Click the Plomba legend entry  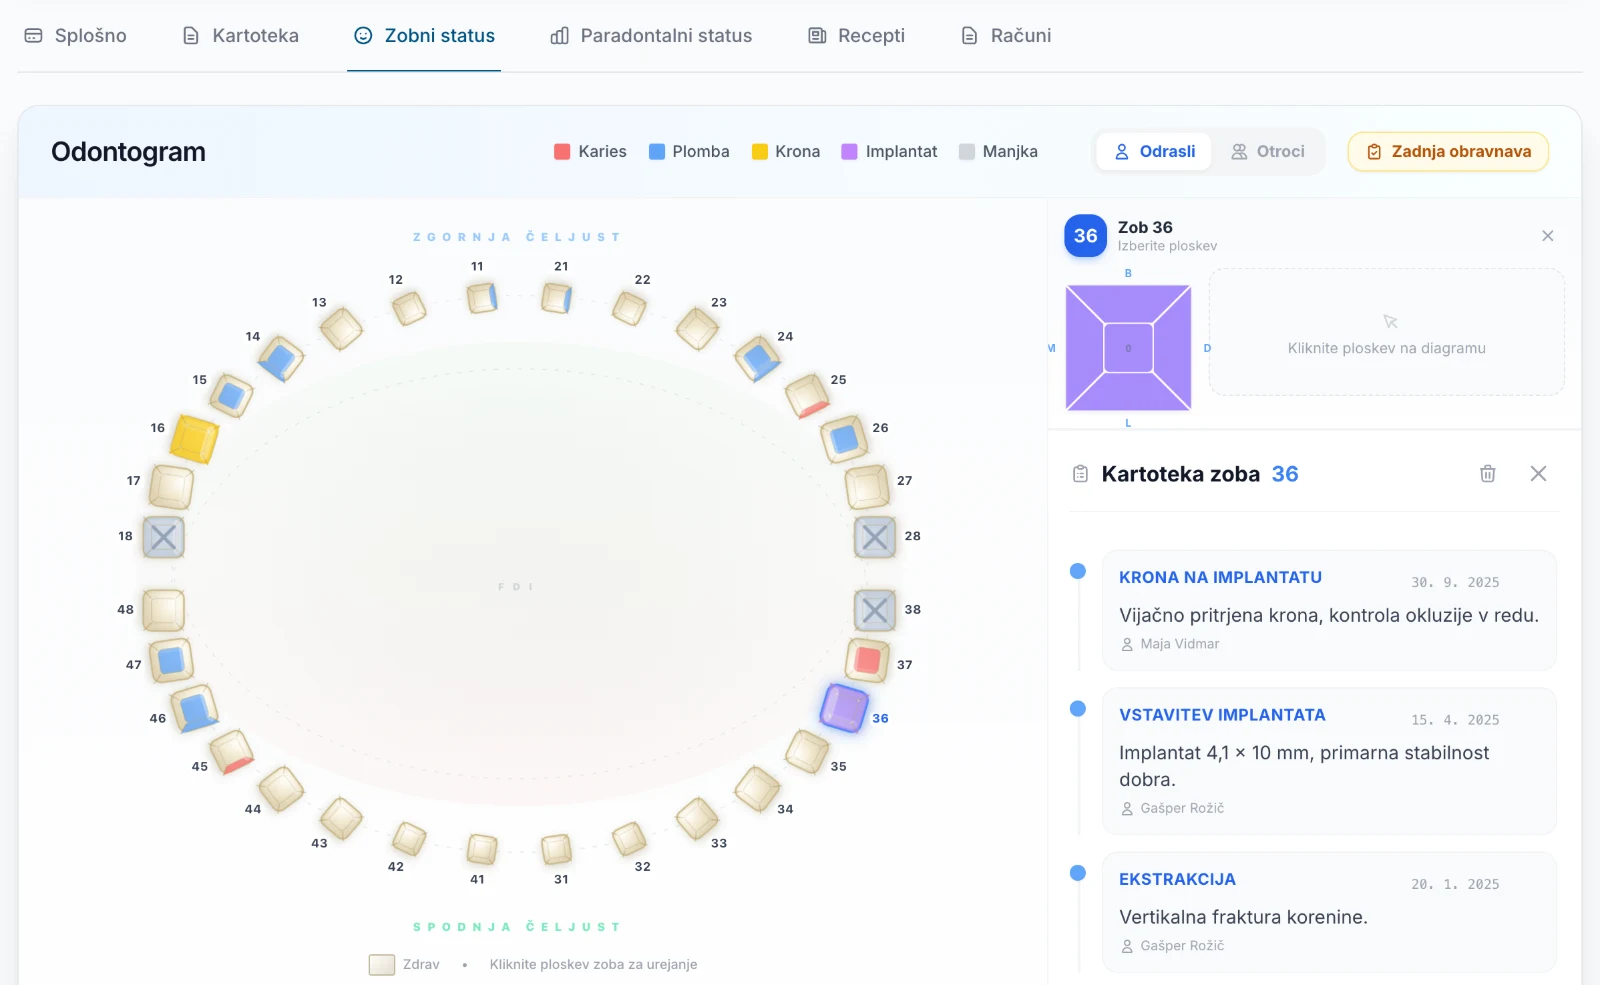coord(689,152)
